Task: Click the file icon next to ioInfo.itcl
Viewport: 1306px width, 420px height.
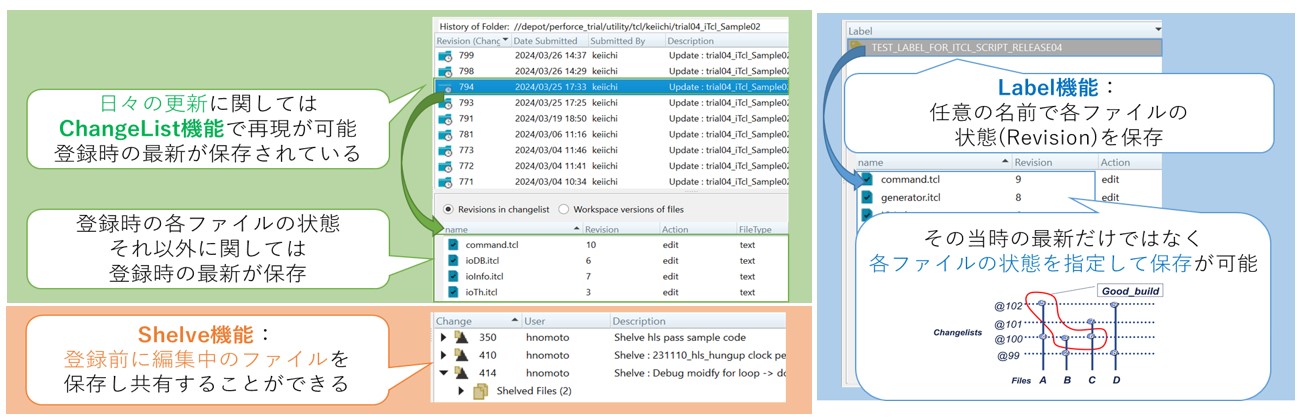Action: click(x=453, y=277)
